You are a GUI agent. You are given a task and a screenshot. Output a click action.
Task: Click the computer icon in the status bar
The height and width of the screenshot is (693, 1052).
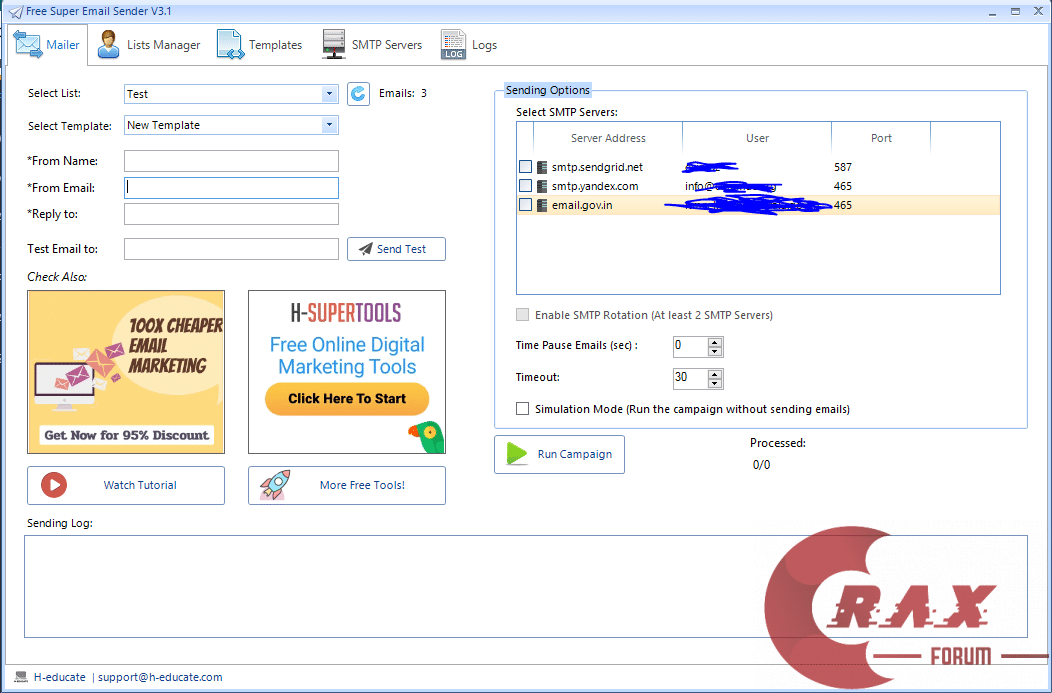coord(21,677)
